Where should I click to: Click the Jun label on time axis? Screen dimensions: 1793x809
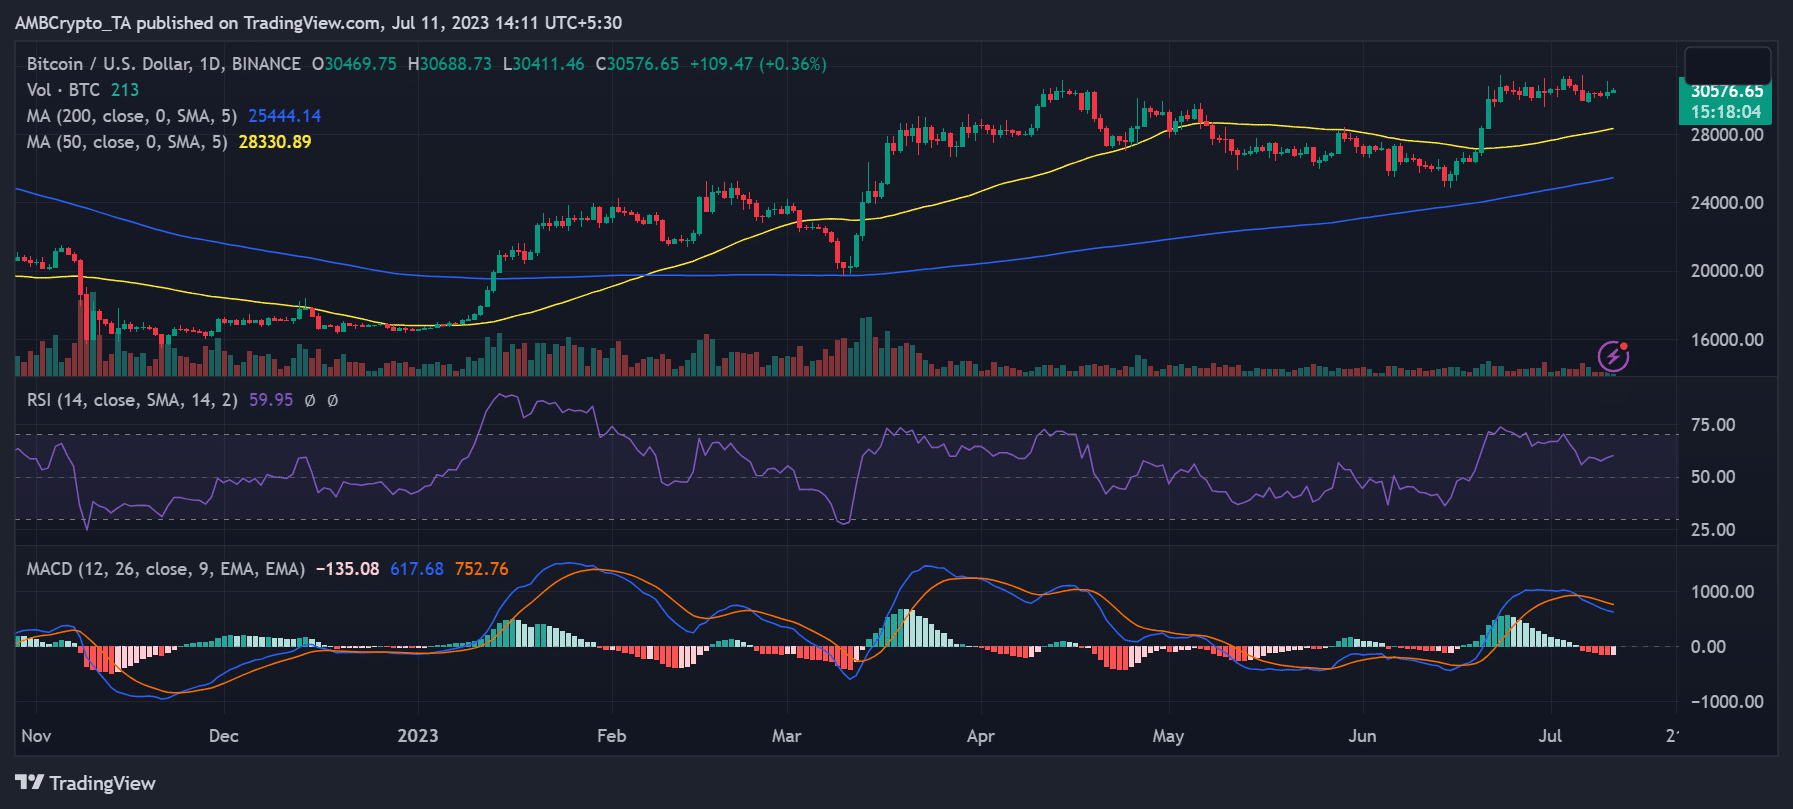(x=1362, y=736)
